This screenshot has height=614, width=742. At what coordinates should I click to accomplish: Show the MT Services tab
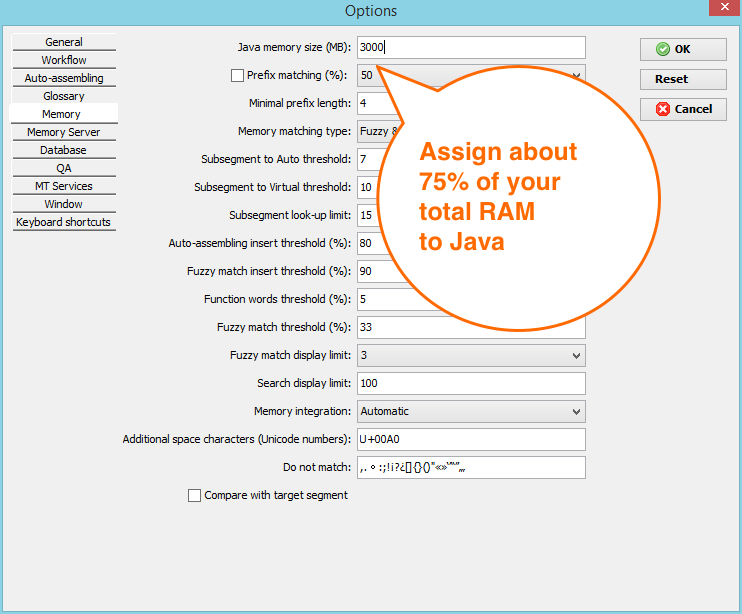point(64,186)
